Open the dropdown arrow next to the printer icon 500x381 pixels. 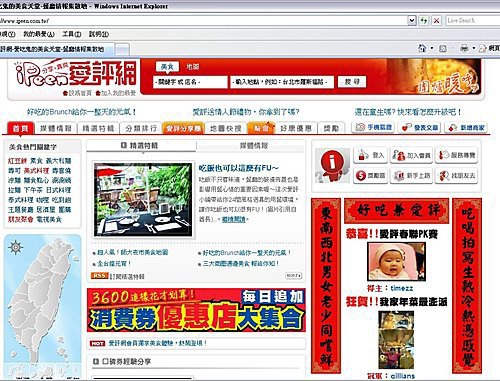point(474,49)
